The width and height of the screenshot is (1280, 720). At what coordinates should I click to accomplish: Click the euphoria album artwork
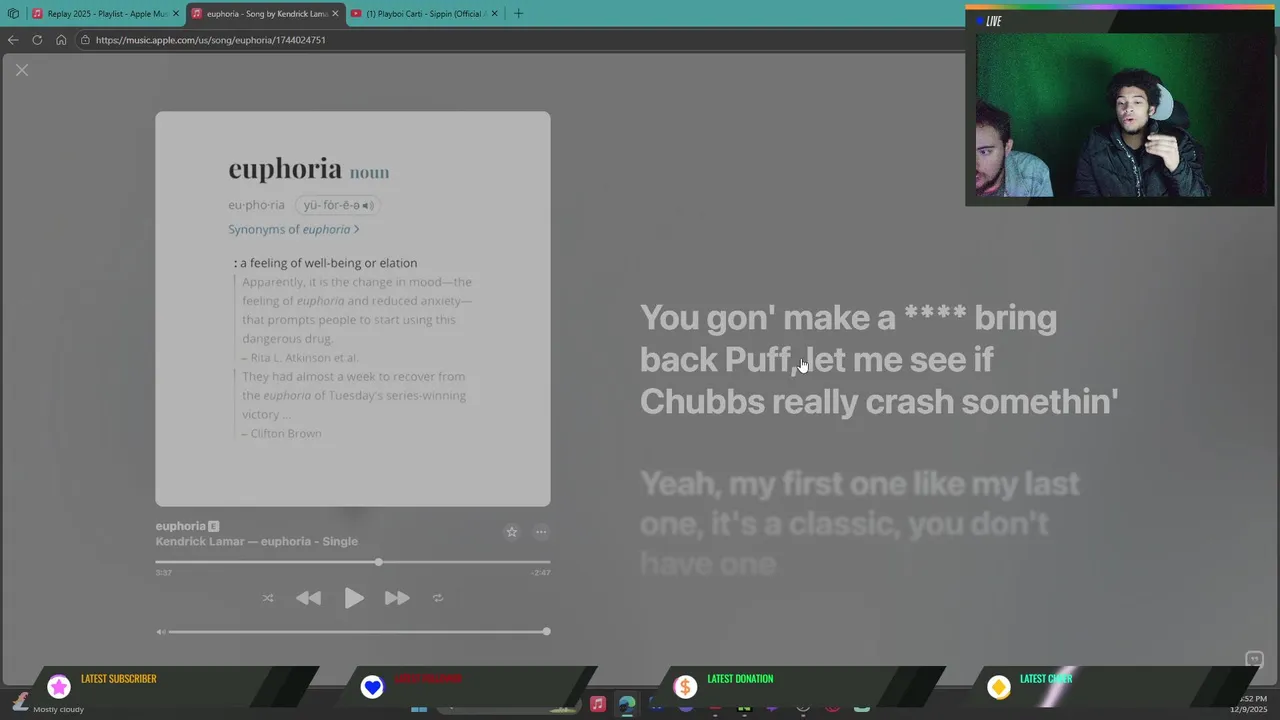353,309
